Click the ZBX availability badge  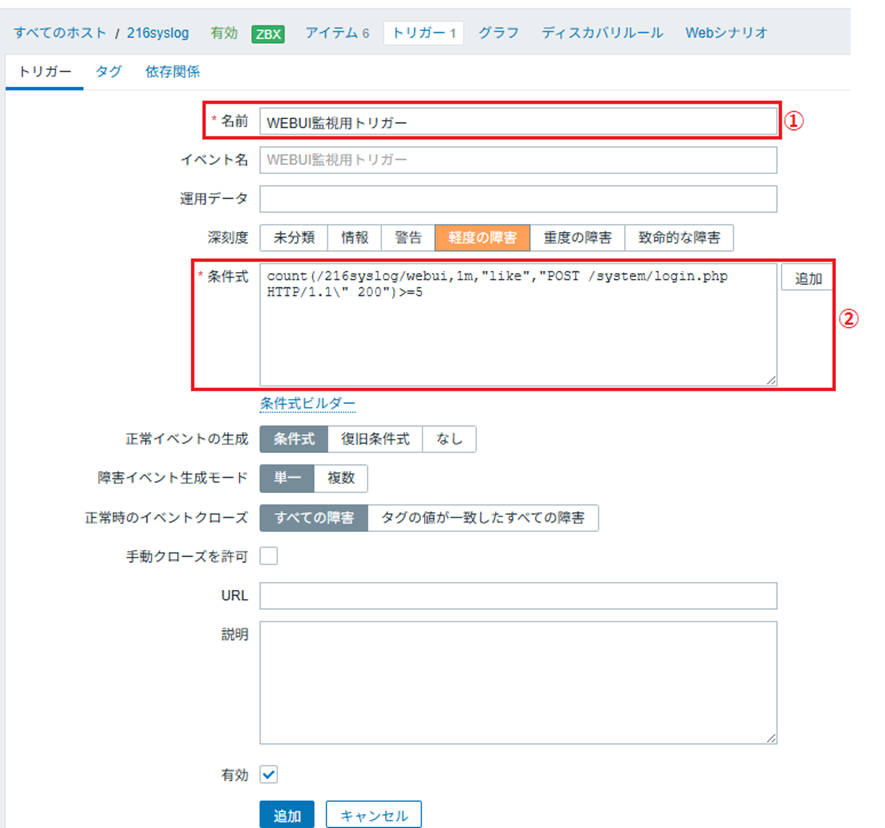[268, 33]
